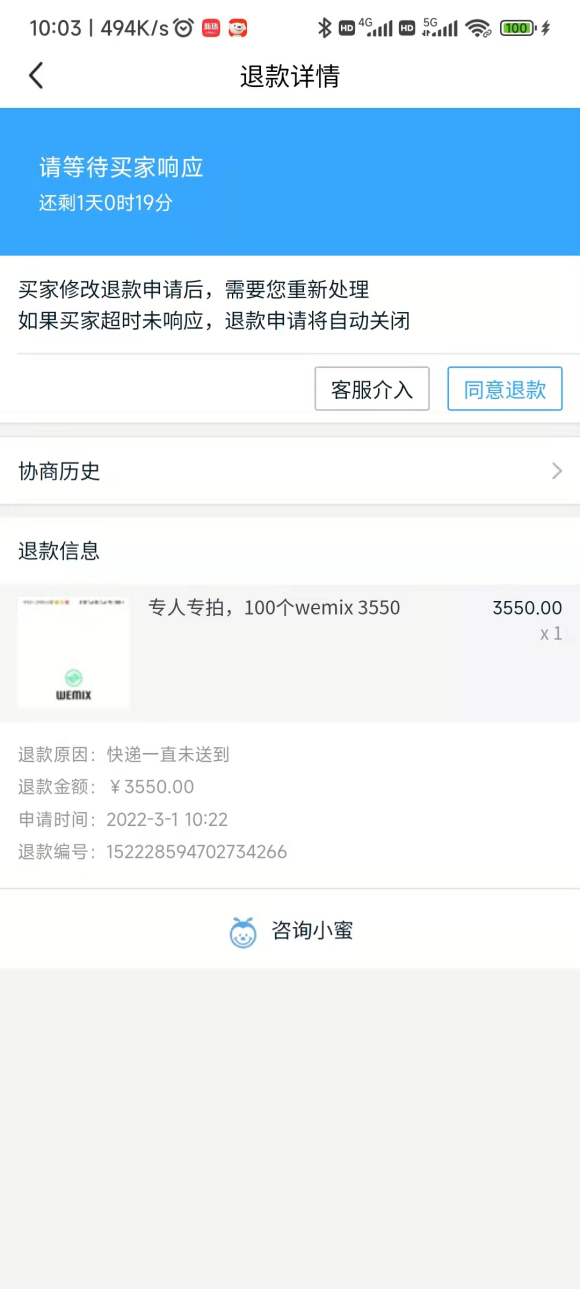Click the 客服介入 button
The image size is (580, 1289).
click(372, 389)
